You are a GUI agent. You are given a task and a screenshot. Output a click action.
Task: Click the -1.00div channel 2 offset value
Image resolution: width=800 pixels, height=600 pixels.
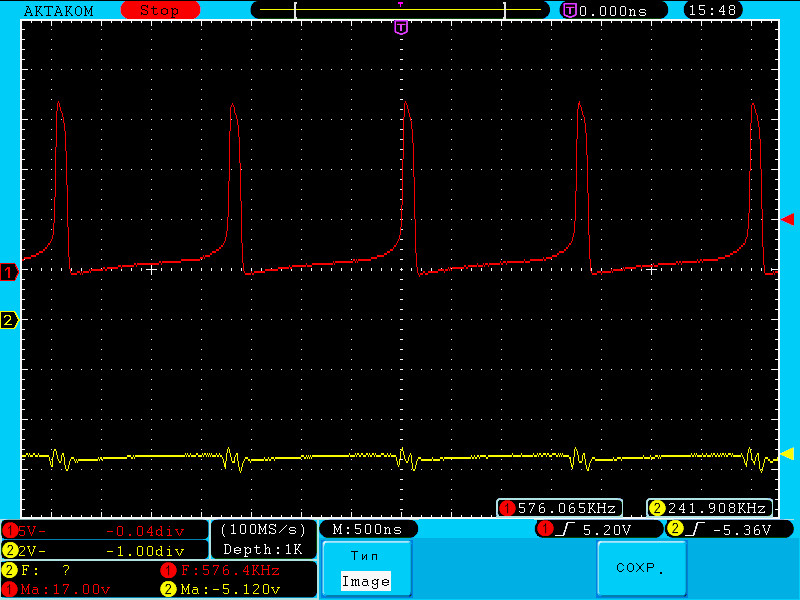145,551
